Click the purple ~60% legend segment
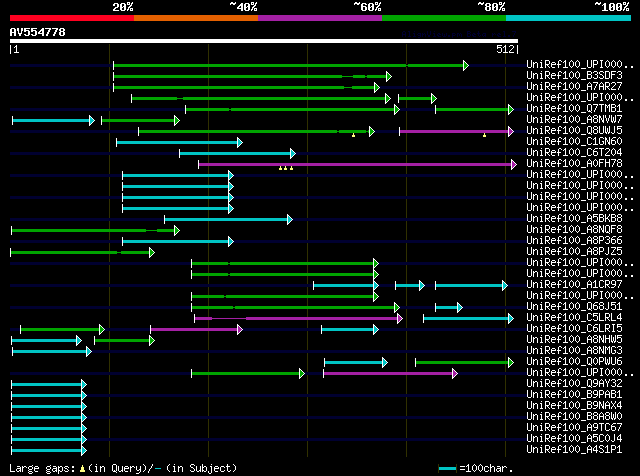This screenshot has width=640, height=476. pos(320,18)
